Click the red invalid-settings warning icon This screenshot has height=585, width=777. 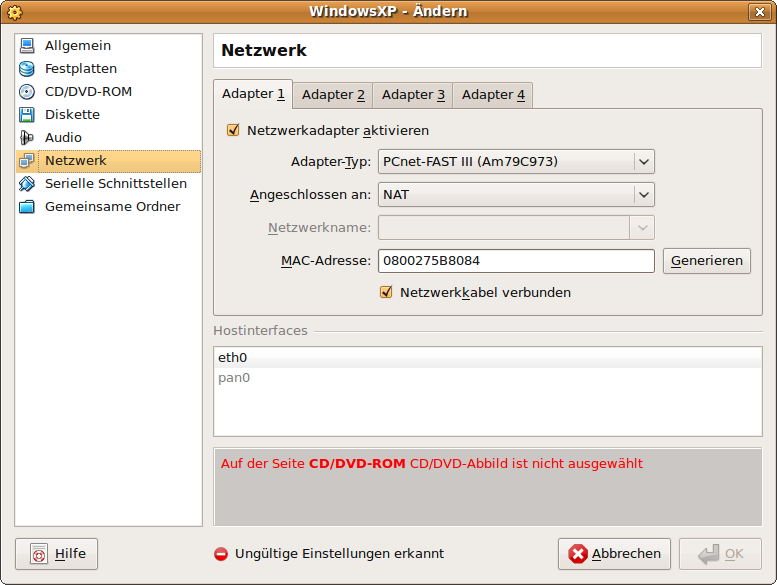pos(221,554)
